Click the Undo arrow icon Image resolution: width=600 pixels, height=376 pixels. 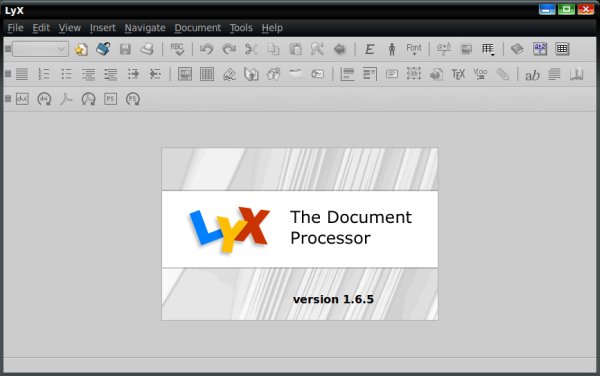coord(207,49)
